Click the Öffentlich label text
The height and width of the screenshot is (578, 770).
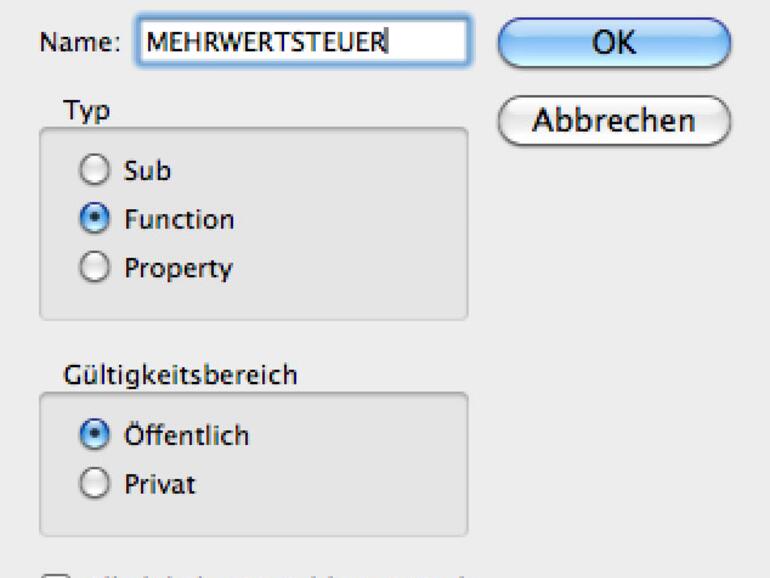pos(186,436)
